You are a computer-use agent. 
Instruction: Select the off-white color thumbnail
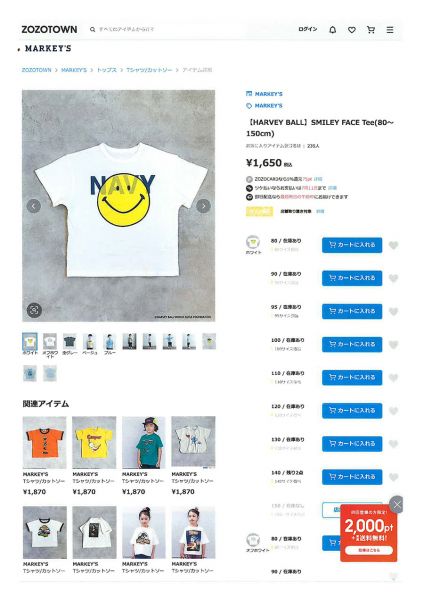(50, 341)
